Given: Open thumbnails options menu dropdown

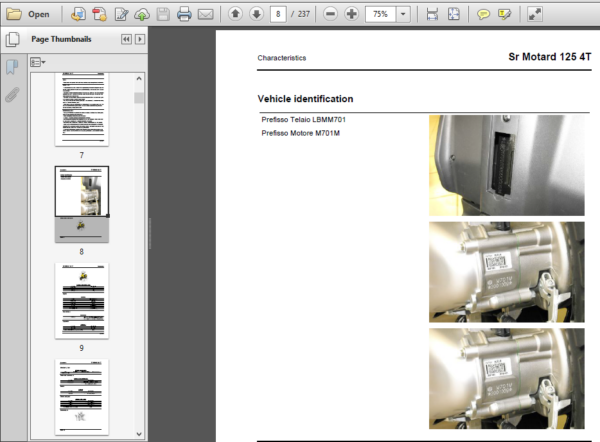Looking at the screenshot, I should click(x=38, y=62).
